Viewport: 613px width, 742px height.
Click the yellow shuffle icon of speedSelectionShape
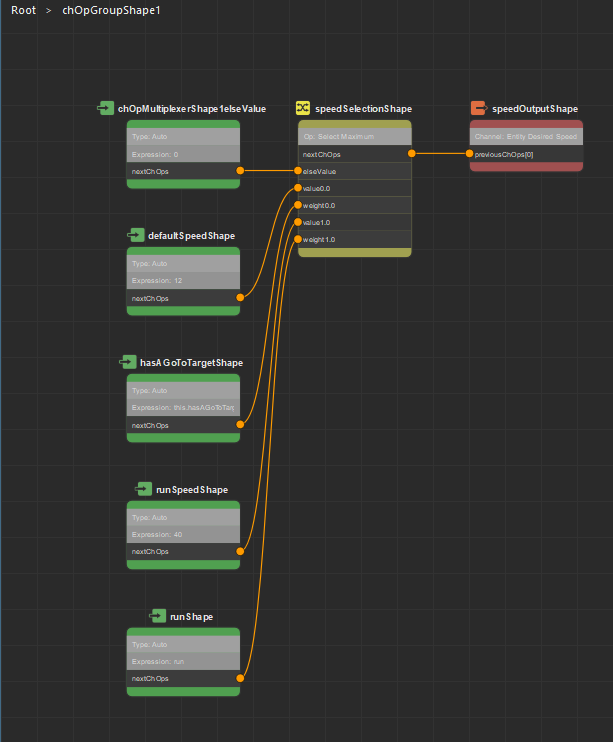pyautogui.click(x=302, y=108)
